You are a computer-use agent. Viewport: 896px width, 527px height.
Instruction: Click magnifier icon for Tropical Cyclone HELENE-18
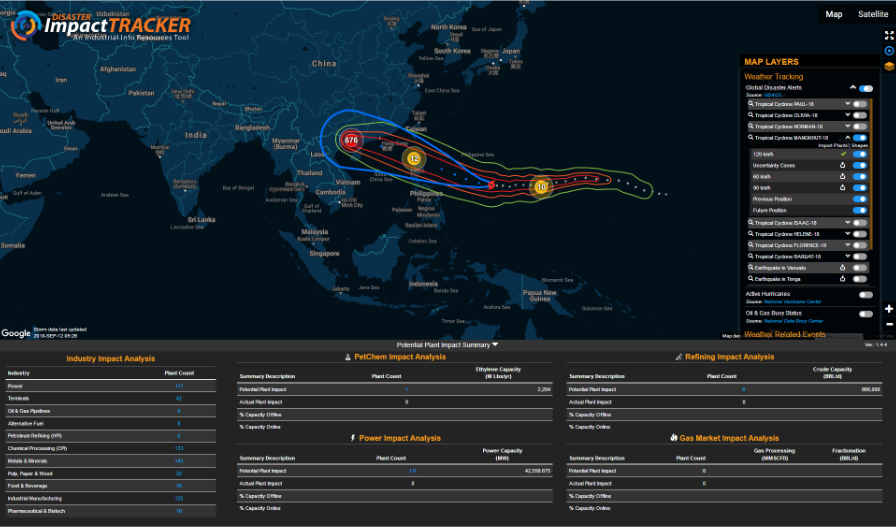point(751,234)
